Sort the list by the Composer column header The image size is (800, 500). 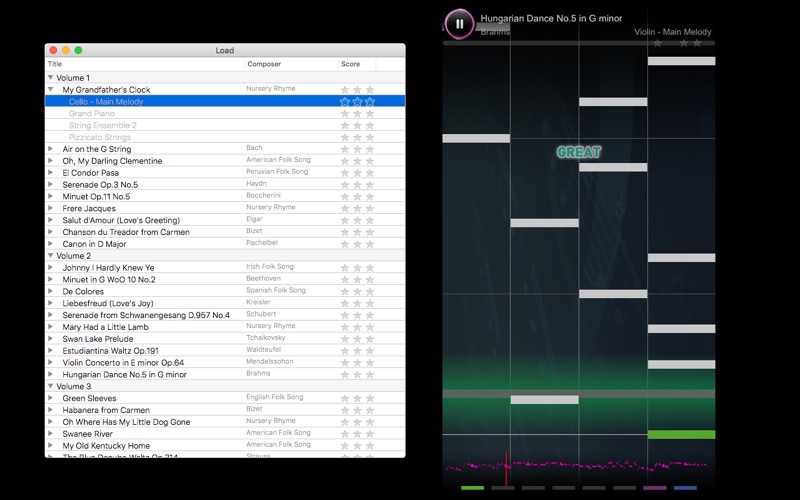pos(291,64)
